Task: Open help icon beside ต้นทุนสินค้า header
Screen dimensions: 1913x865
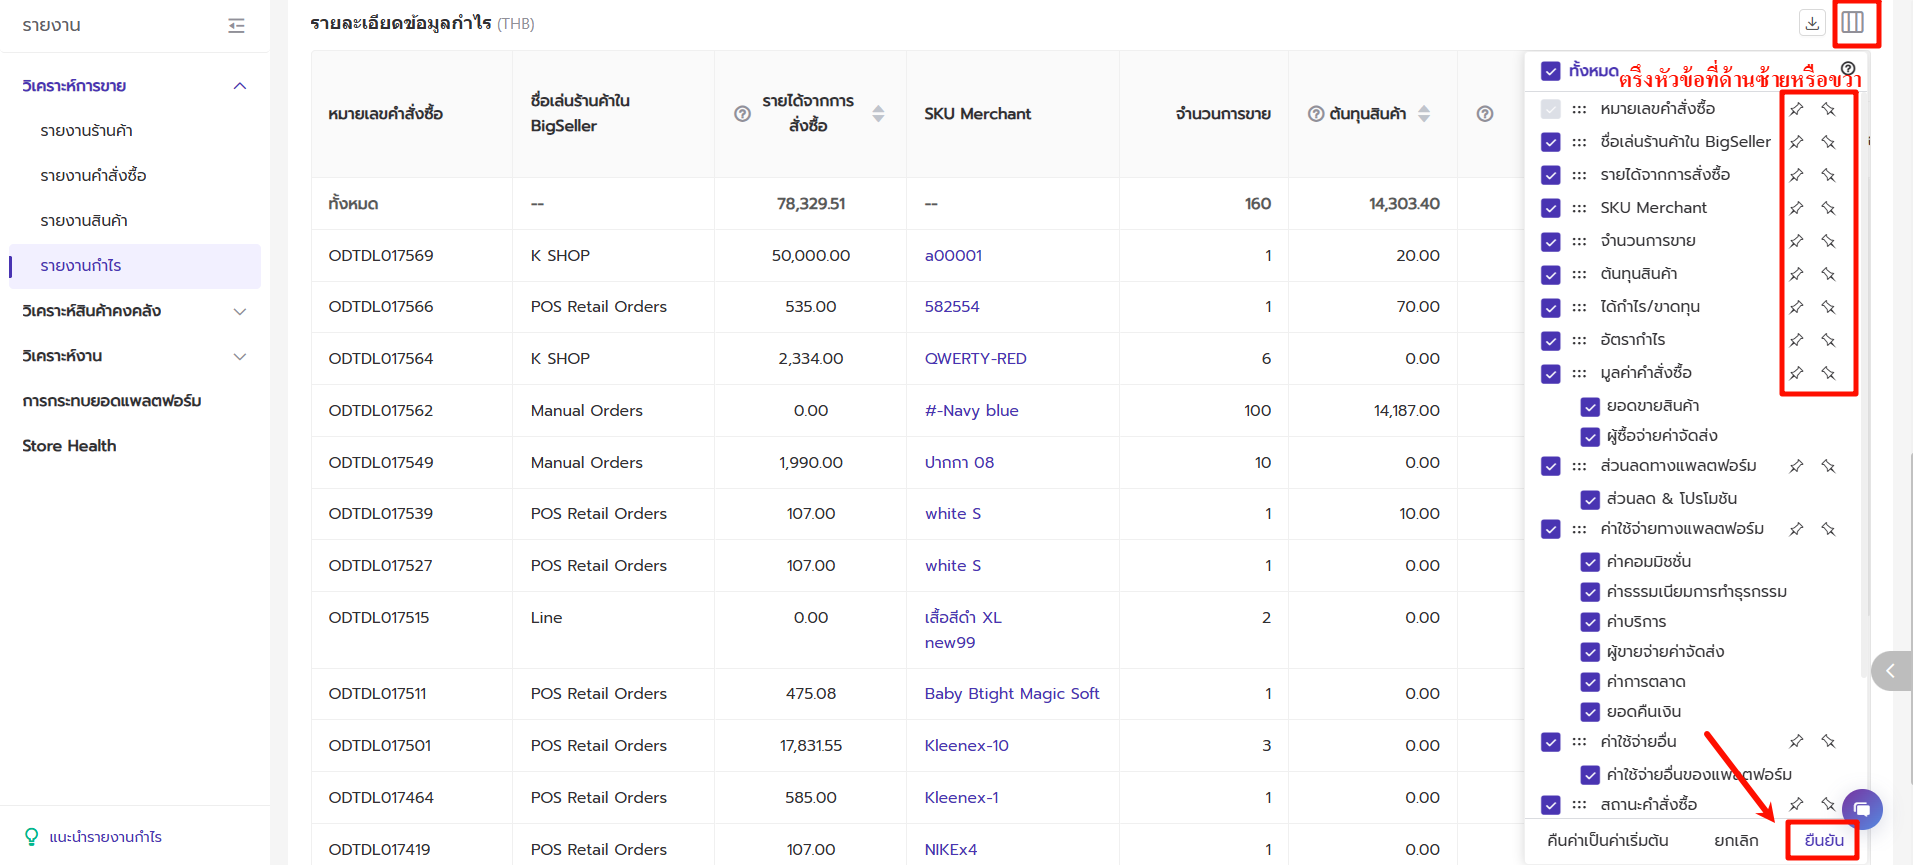Action: click(x=1316, y=114)
